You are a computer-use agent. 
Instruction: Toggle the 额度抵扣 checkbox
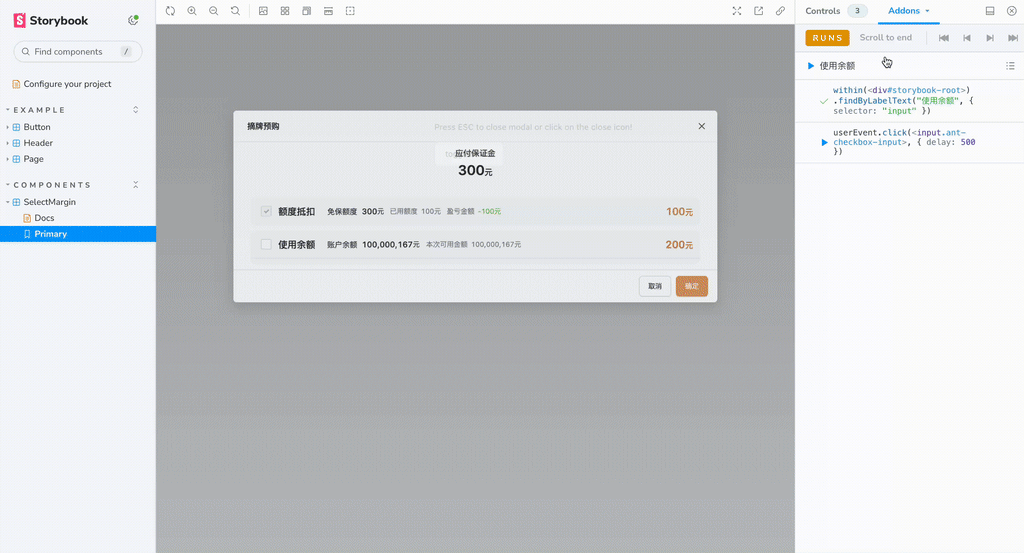(x=266, y=211)
